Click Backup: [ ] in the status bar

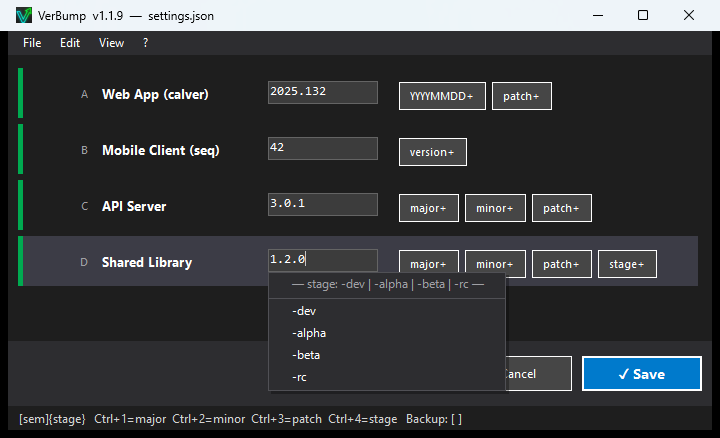pyautogui.click(x=434, y=419)
